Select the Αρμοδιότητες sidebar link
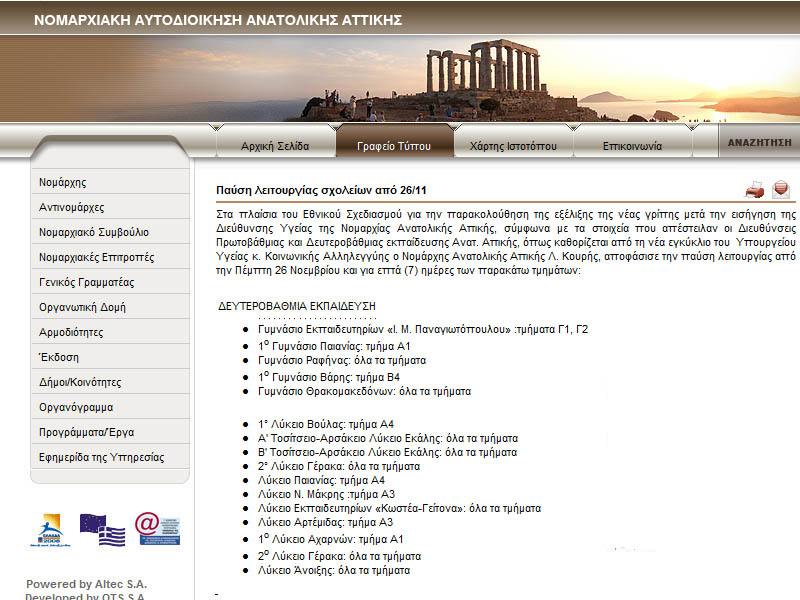Screen dimensions: 800x600 tap(110, 332)
